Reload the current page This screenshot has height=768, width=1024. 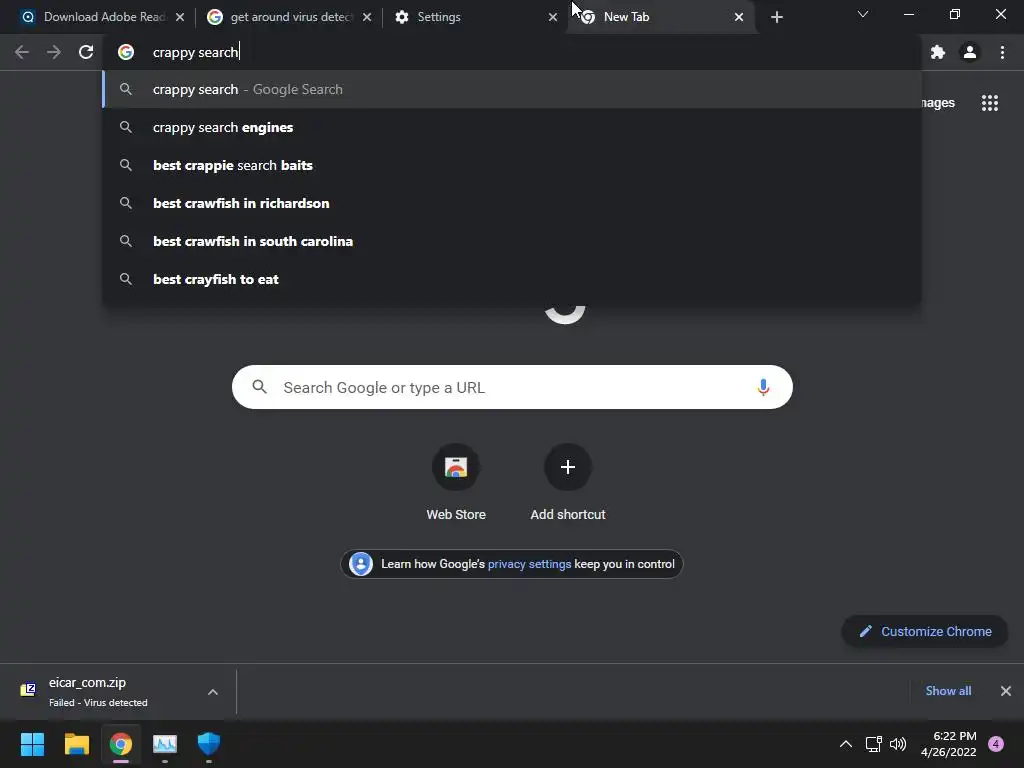tap(86, 52)
